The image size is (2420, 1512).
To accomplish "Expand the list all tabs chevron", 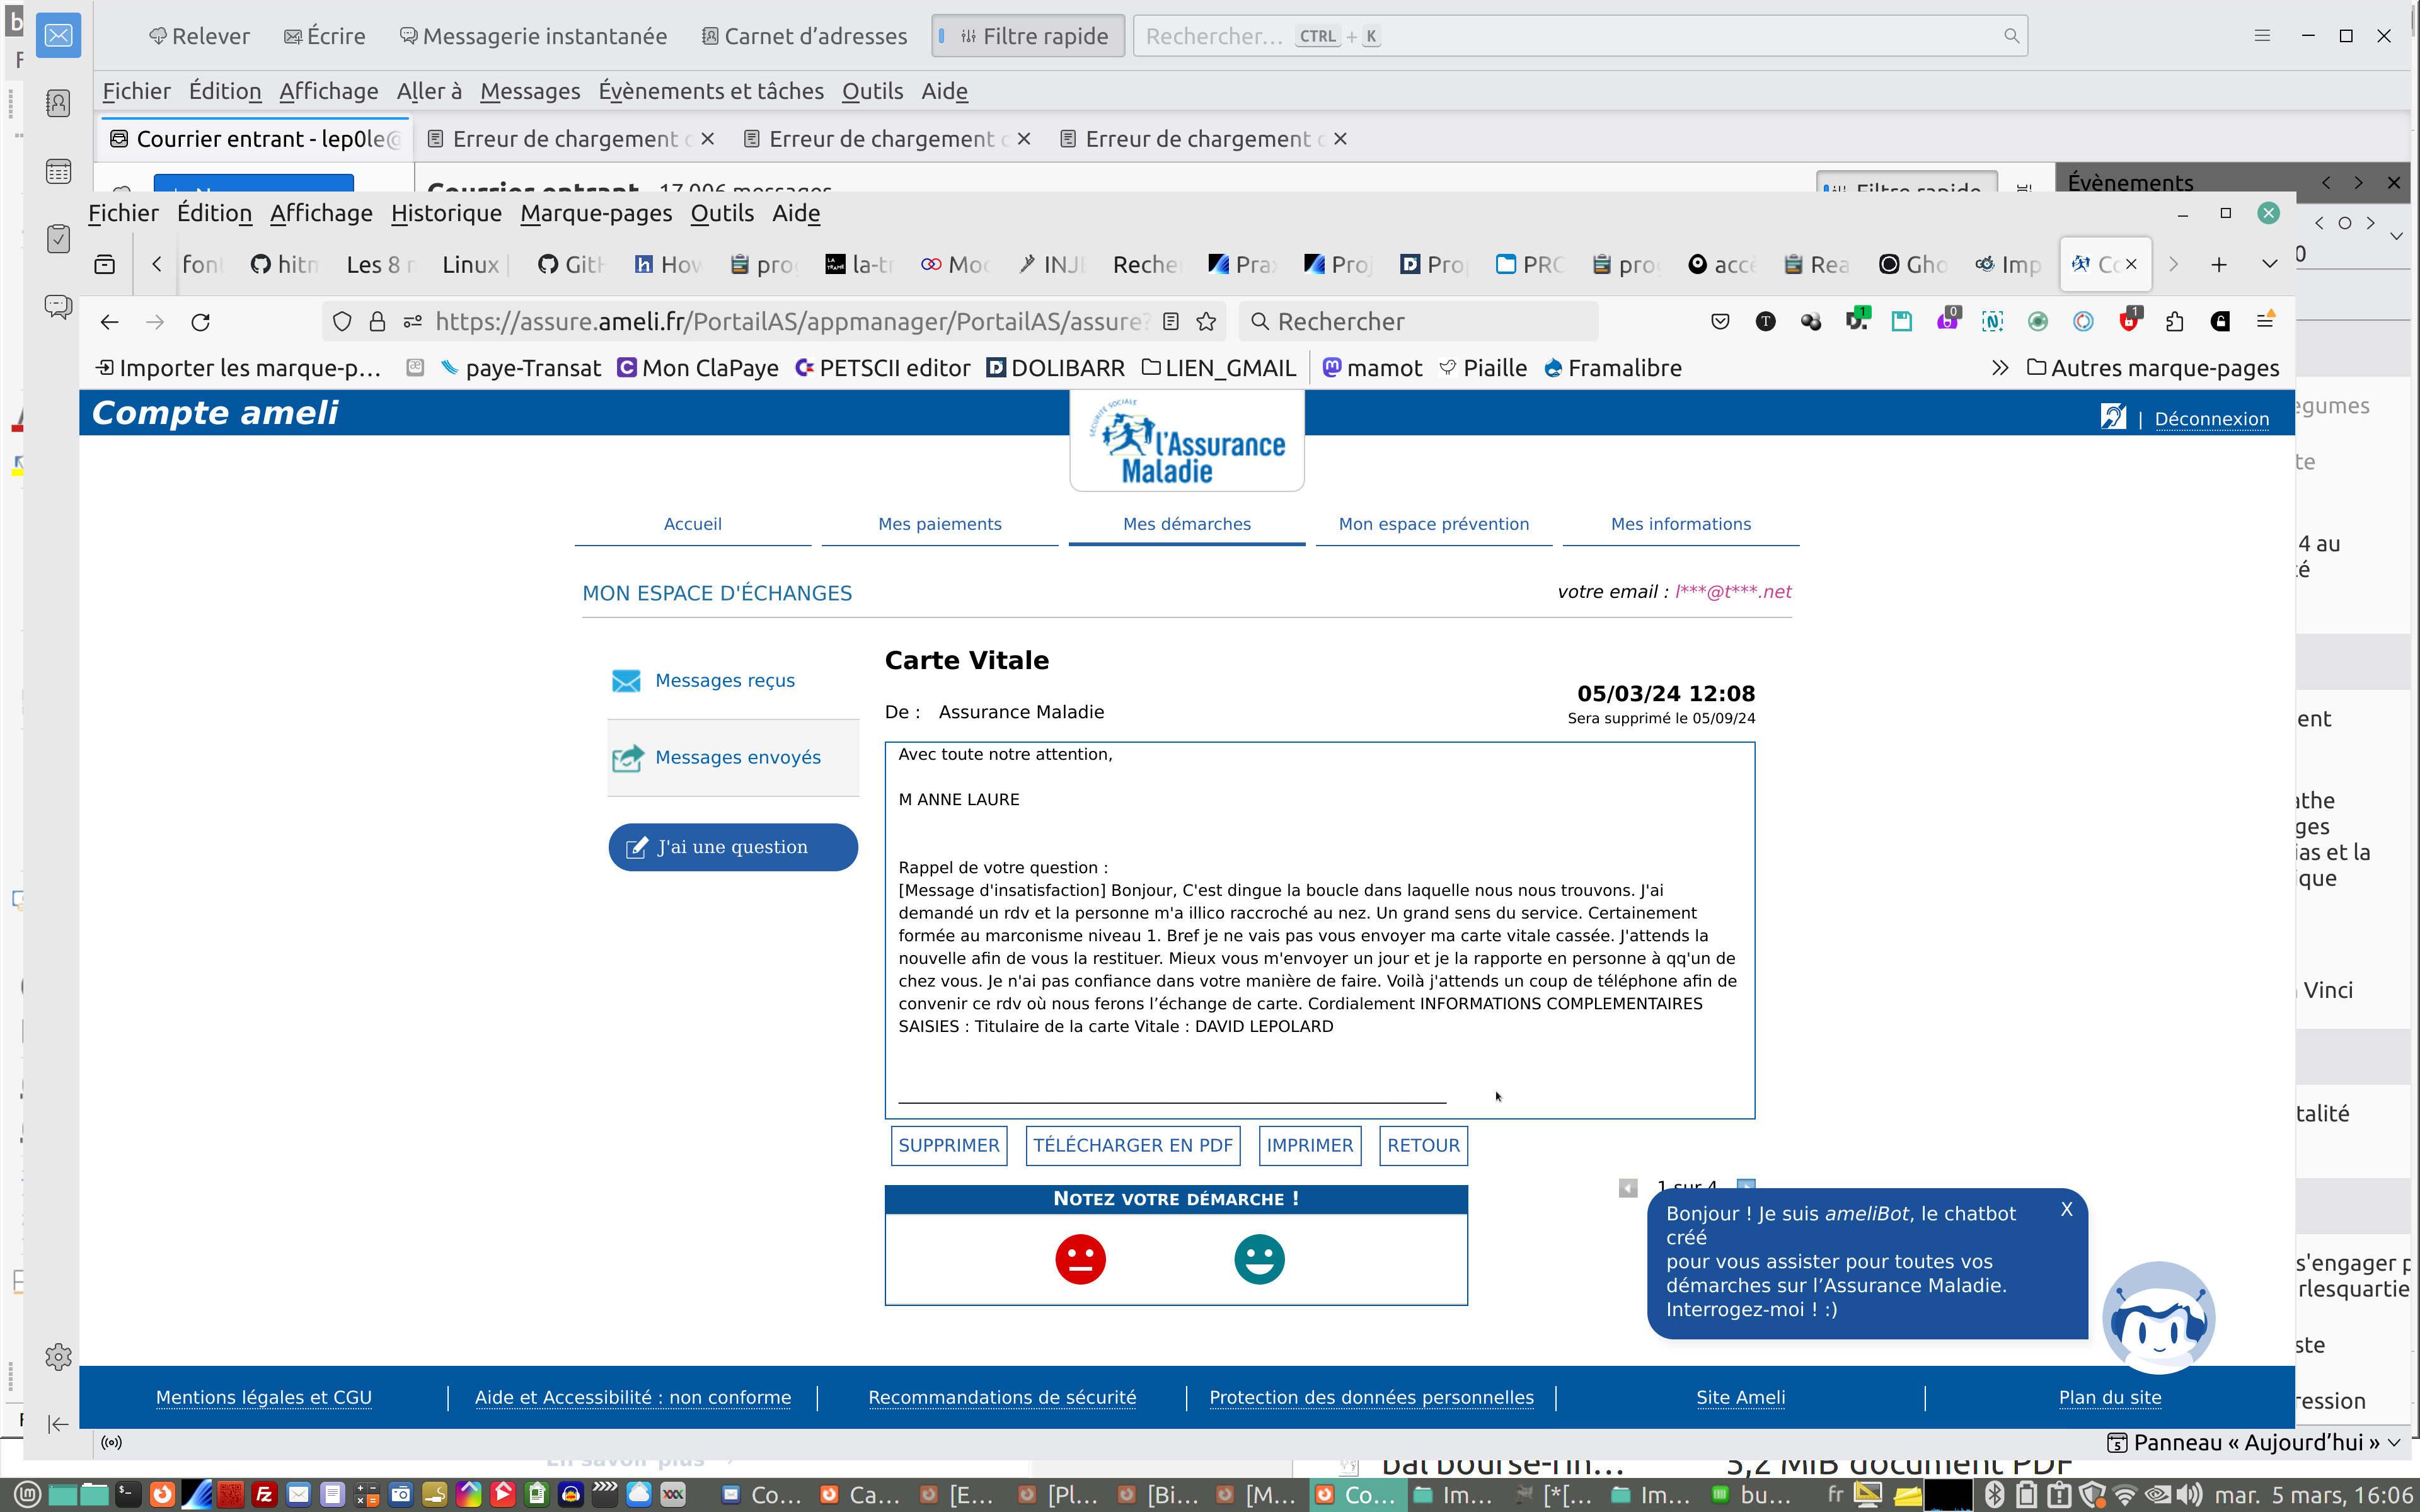I will (2269, 264).
